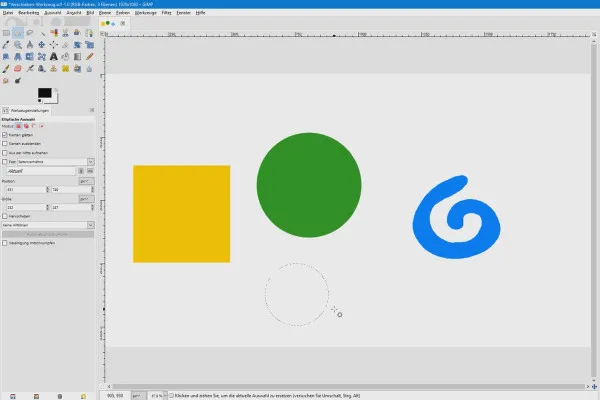Viewport: 600px width, 400px height.
Task: Click the portrait orientation button beside Aktuell
Action: coord(81,171)
